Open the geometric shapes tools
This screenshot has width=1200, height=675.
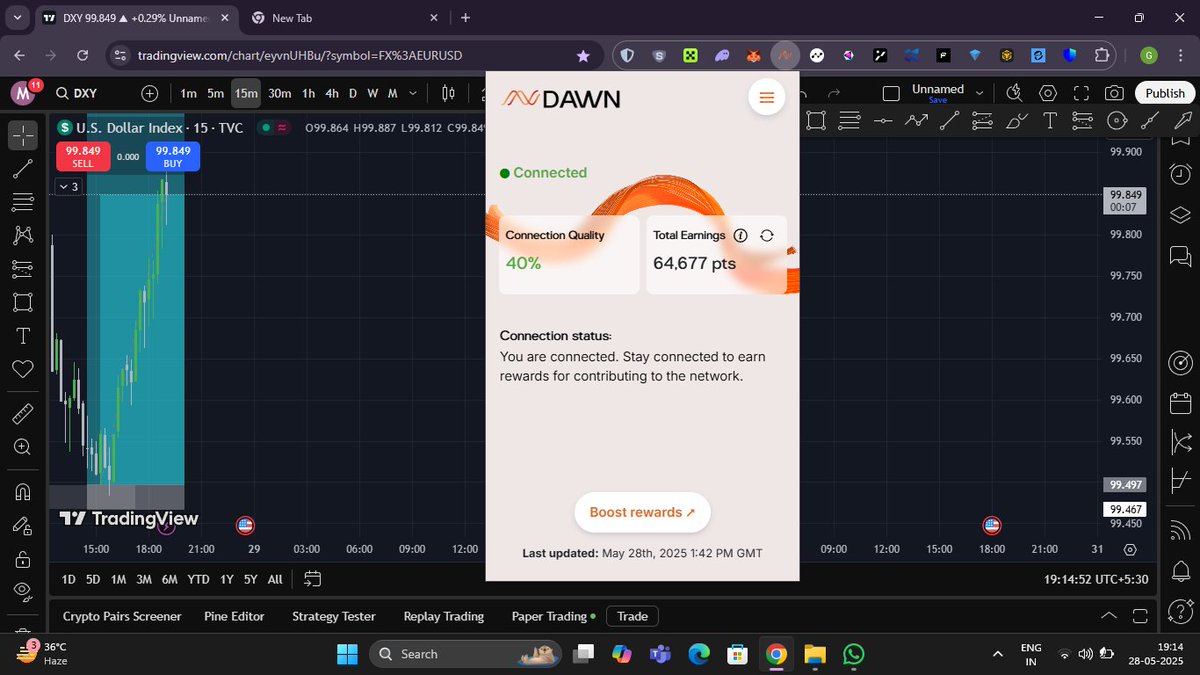(23, 301)
